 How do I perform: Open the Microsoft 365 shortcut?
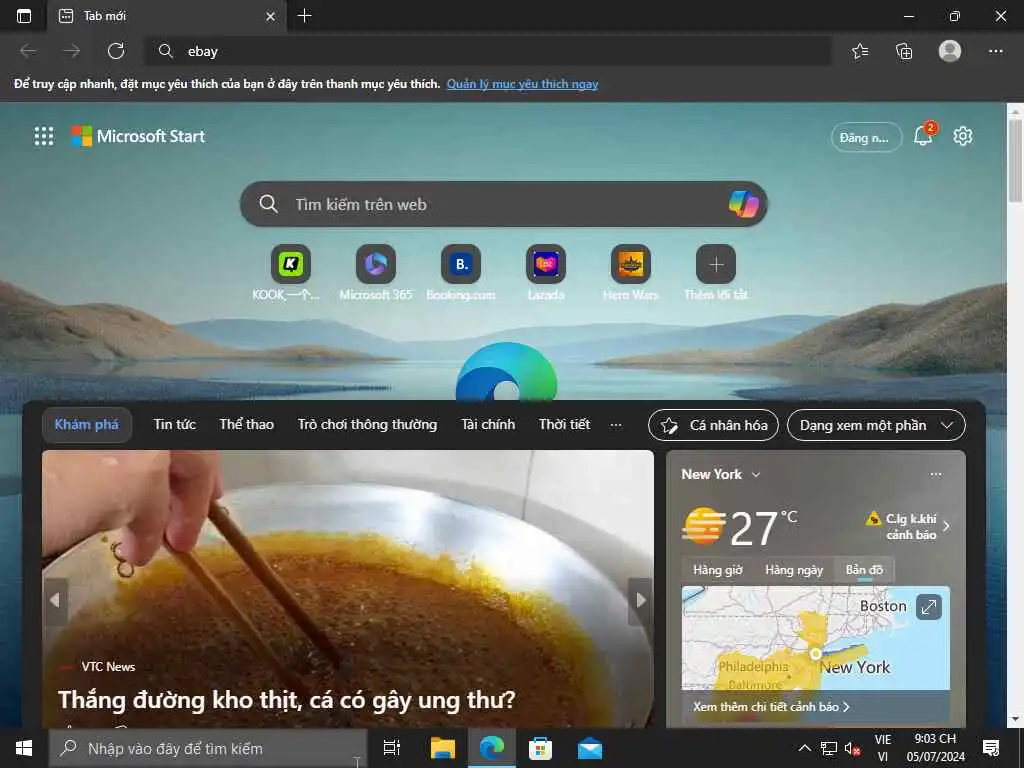[376, 264]
